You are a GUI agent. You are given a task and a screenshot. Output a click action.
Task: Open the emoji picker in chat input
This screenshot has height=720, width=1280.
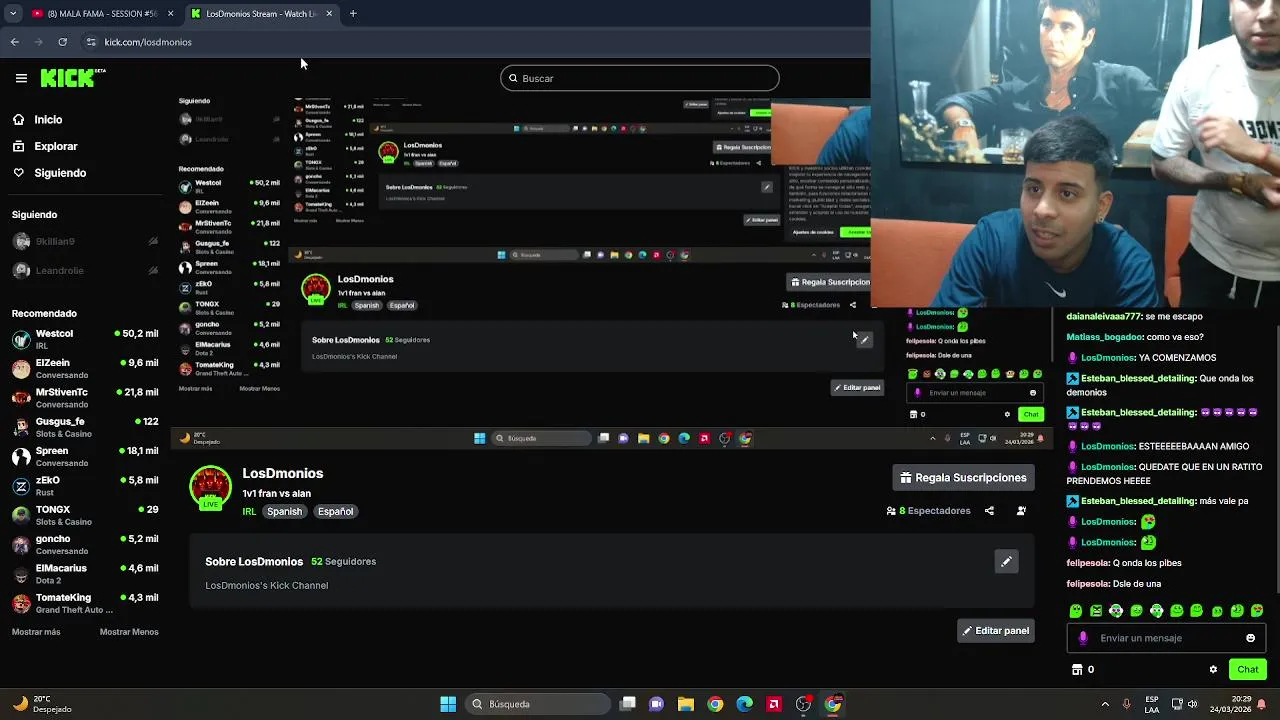tap(1250, 638)
